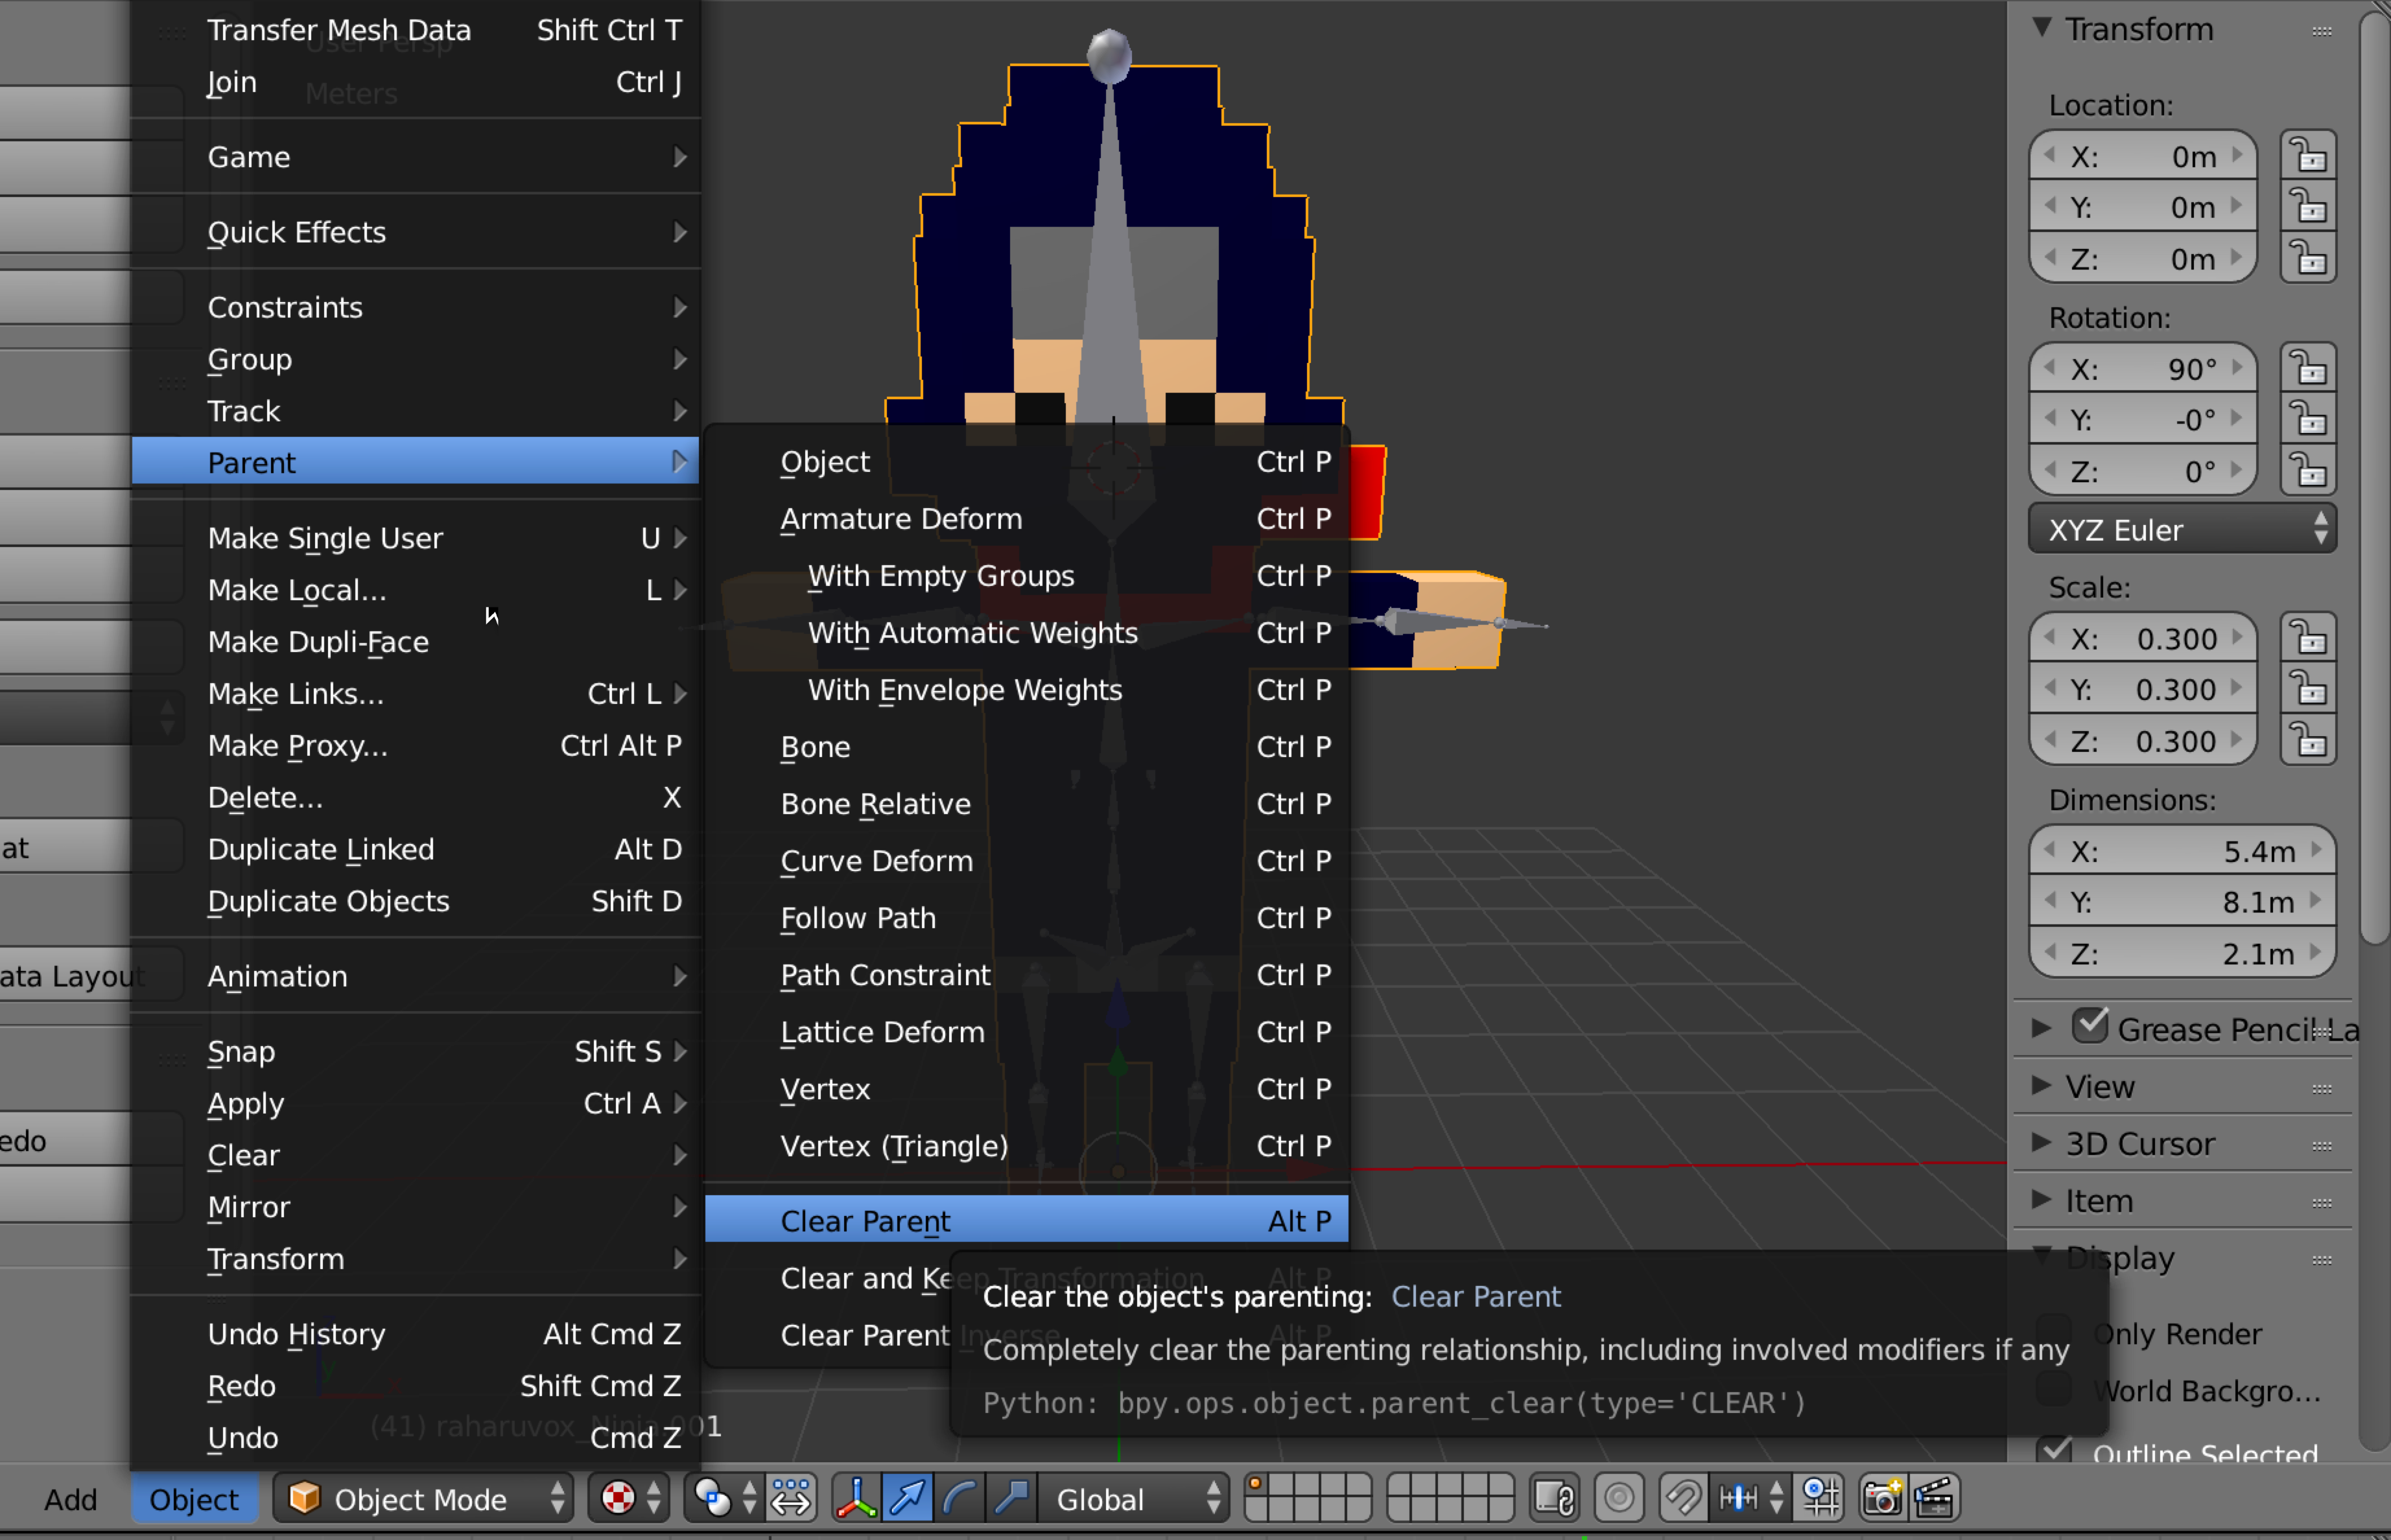
Task: Click the Object menu button
Action: pos(194,1498)
